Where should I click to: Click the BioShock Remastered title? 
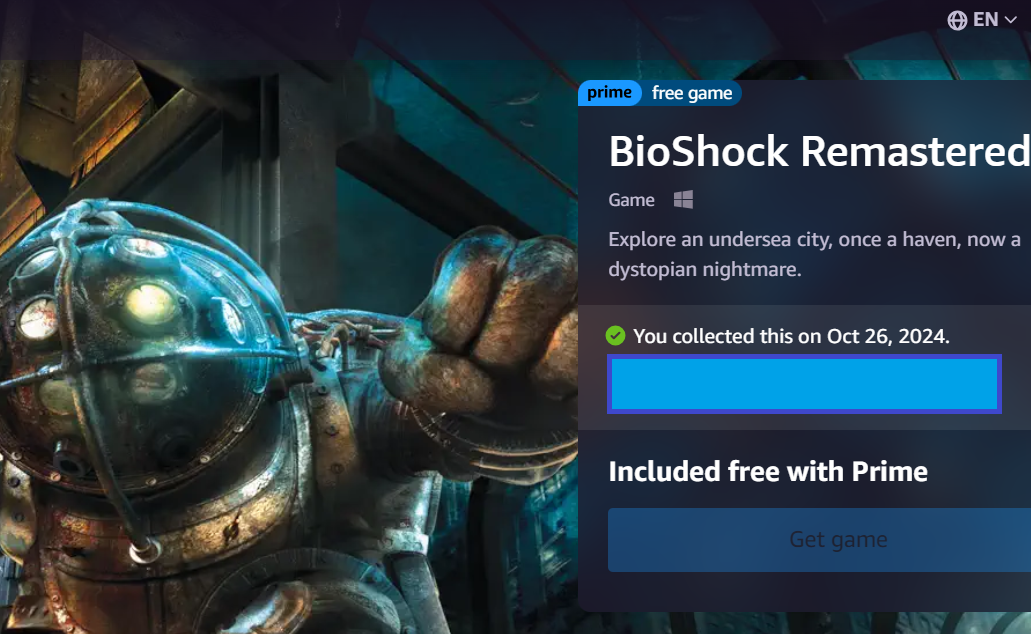coord(819,151)
